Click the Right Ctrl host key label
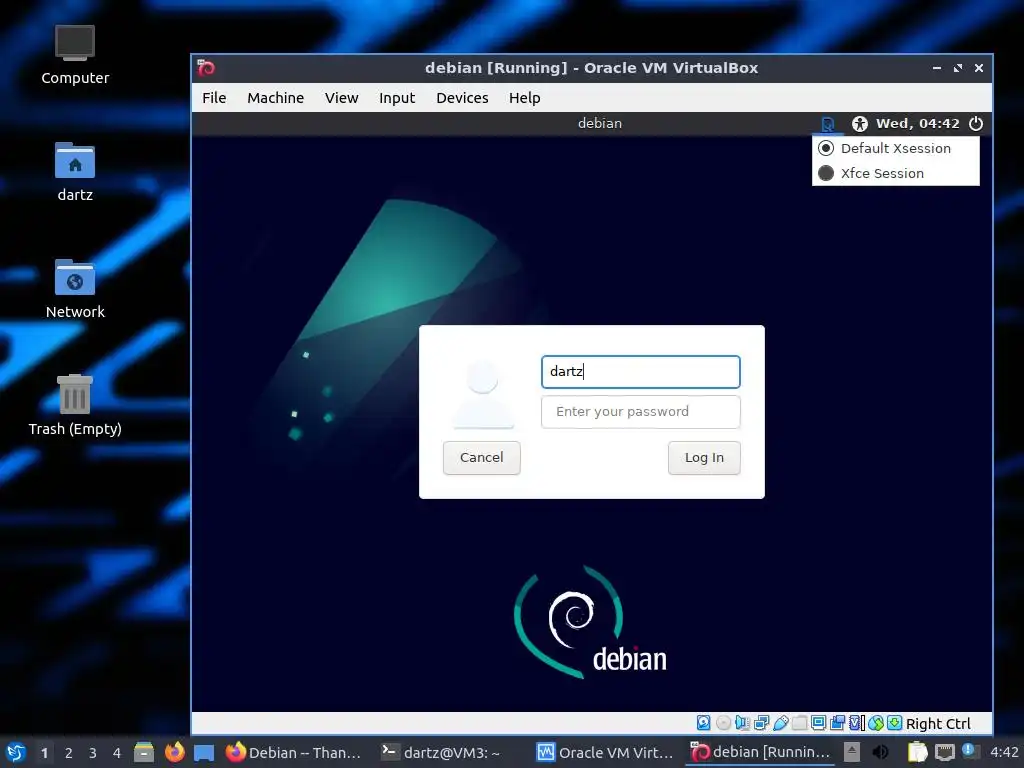Viewport: 1024px width, 768px height. coord(938,724)
